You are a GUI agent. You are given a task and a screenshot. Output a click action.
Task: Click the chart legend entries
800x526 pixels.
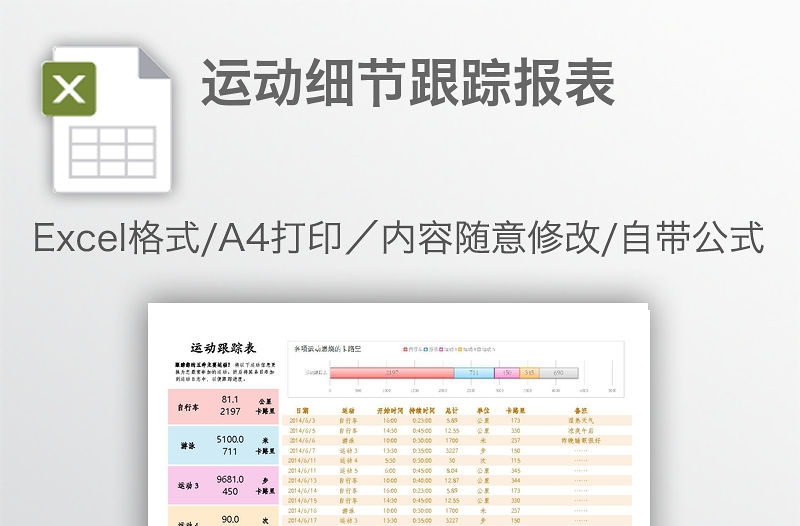(449, 349)
